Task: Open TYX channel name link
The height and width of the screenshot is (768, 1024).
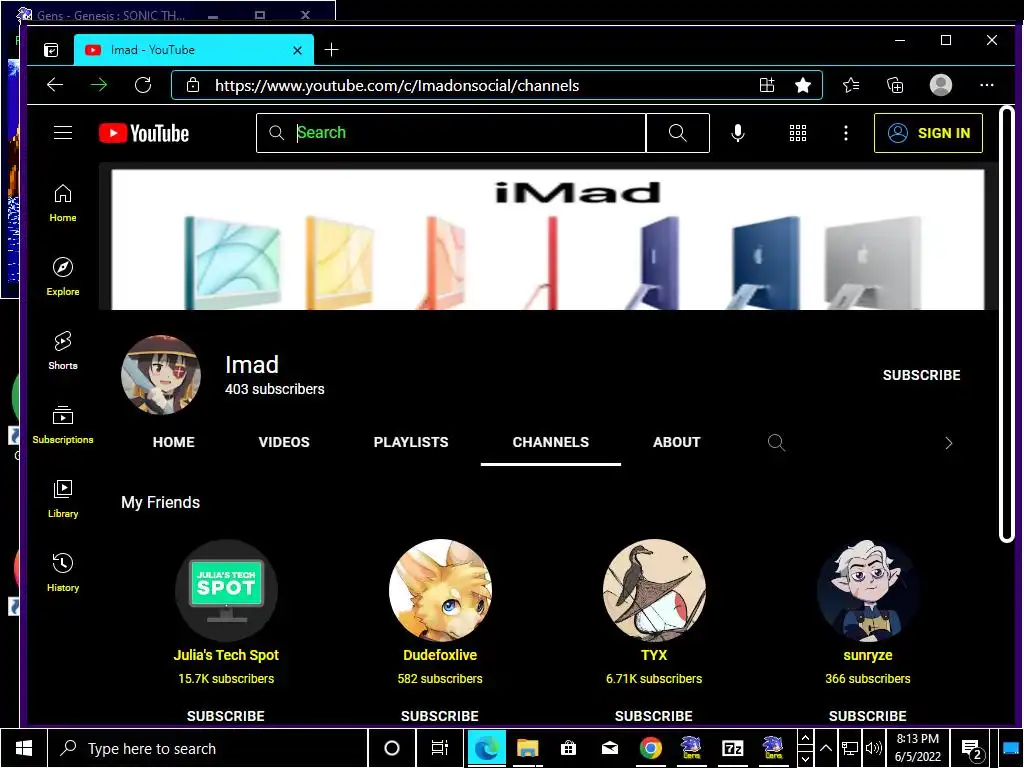Action: 654,654
